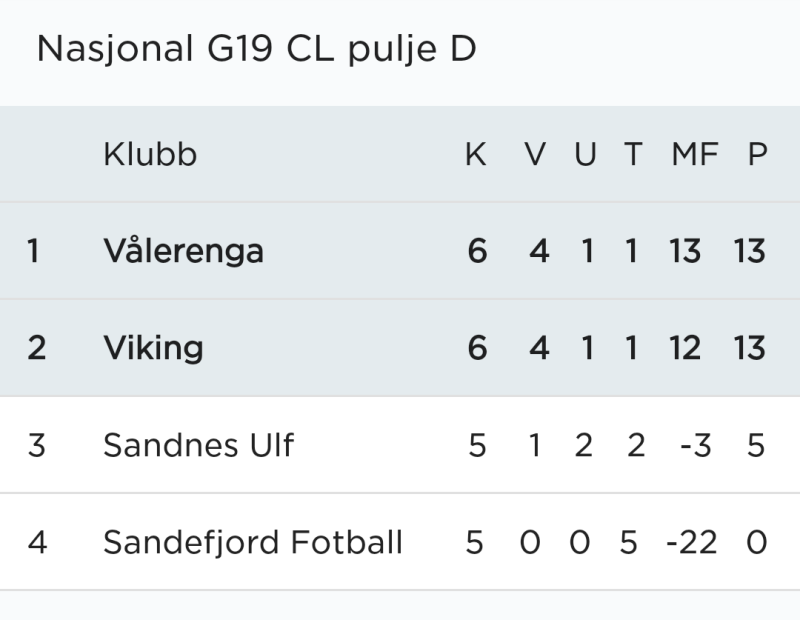The image size is (800, 620).
Task: Click rank number 3 beside Sandnes Ulf
Action: click(x=36, y=445)
